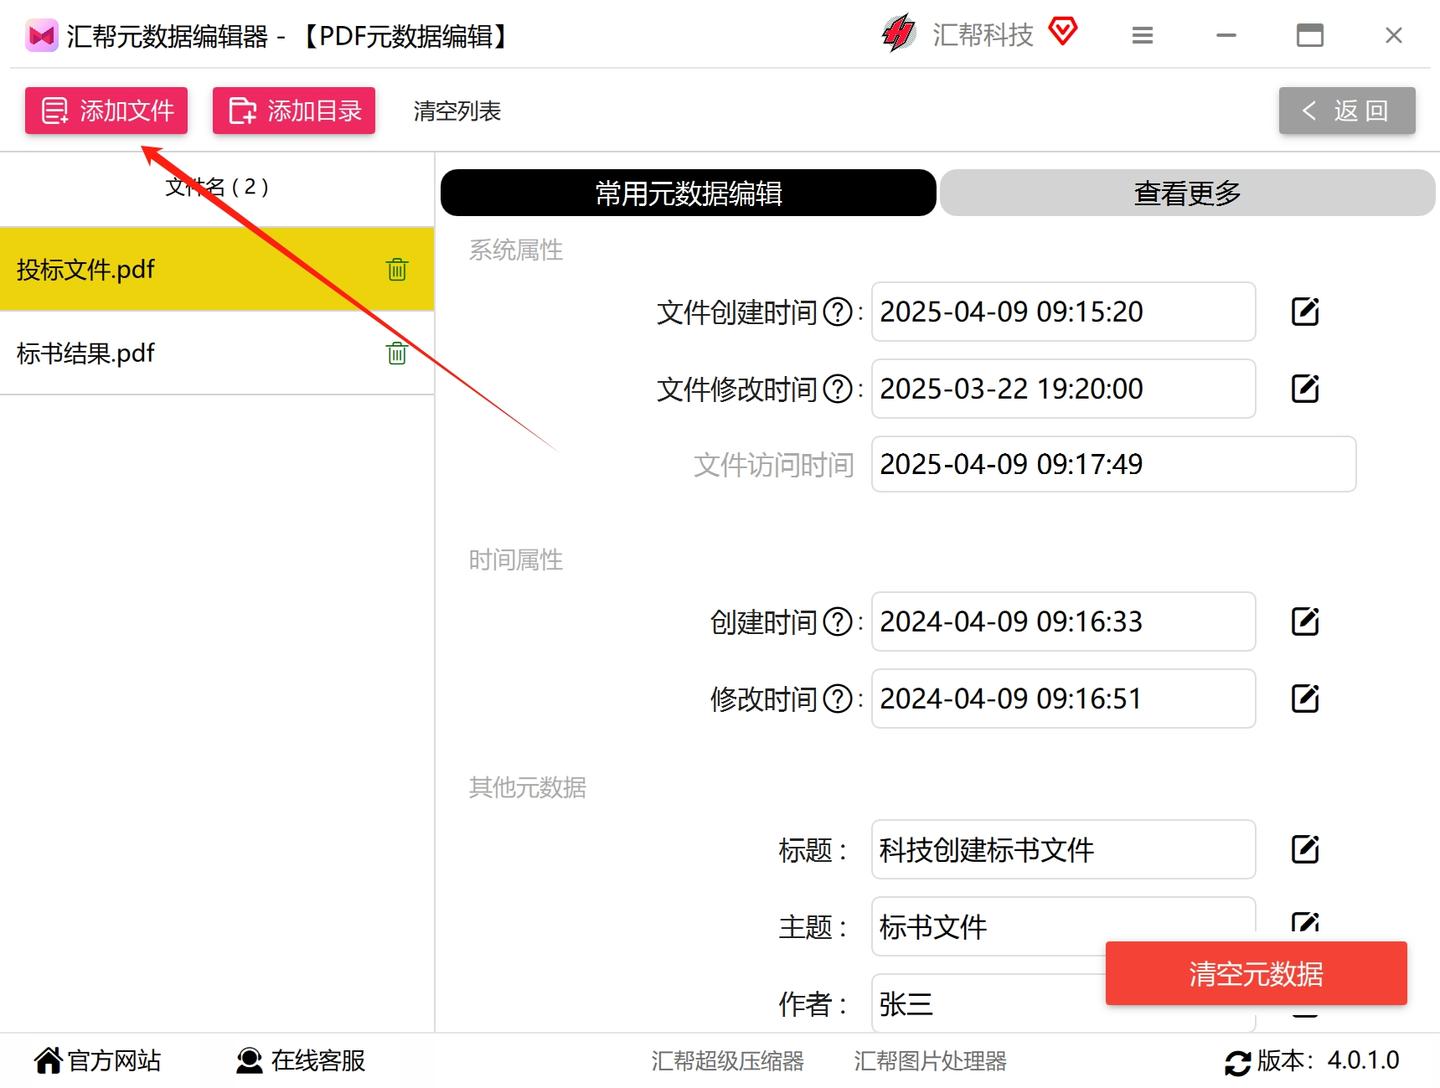Screen dimensions: 1440x1088
Task: Open 汇帮超级压缩器 link
Action: [x=727, y=1061]
